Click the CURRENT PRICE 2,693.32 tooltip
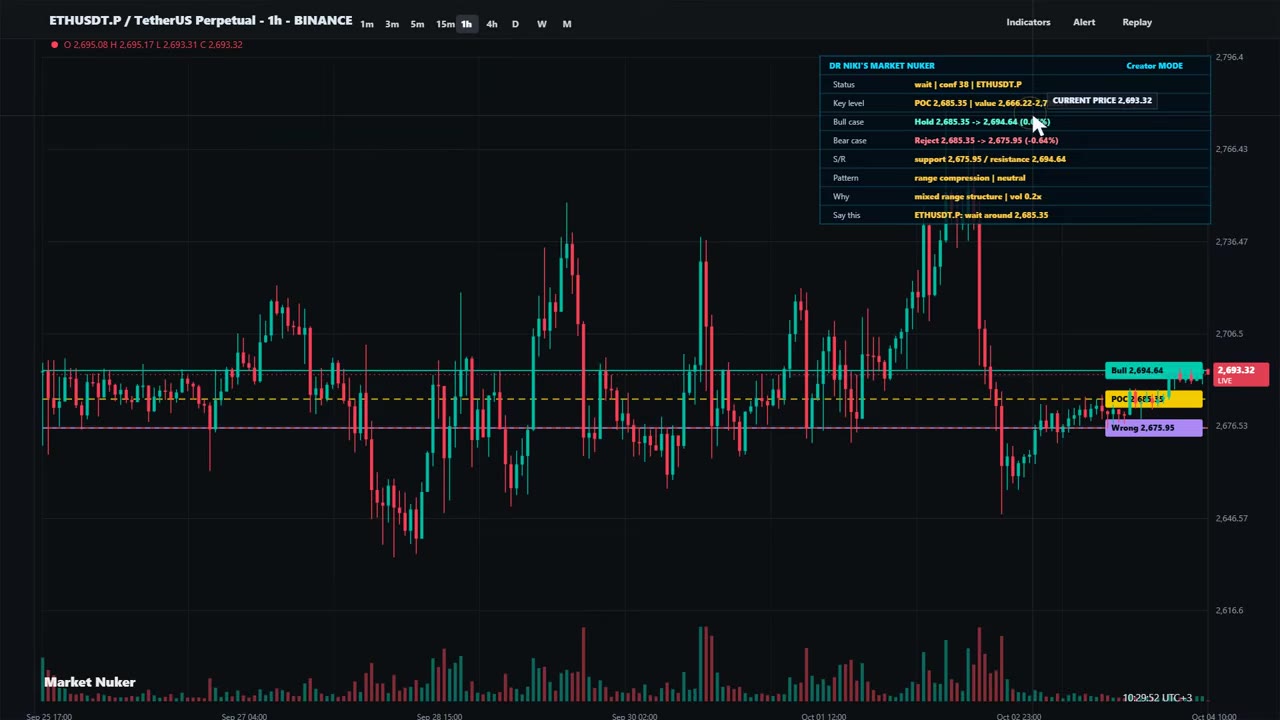 [1102, 100]
